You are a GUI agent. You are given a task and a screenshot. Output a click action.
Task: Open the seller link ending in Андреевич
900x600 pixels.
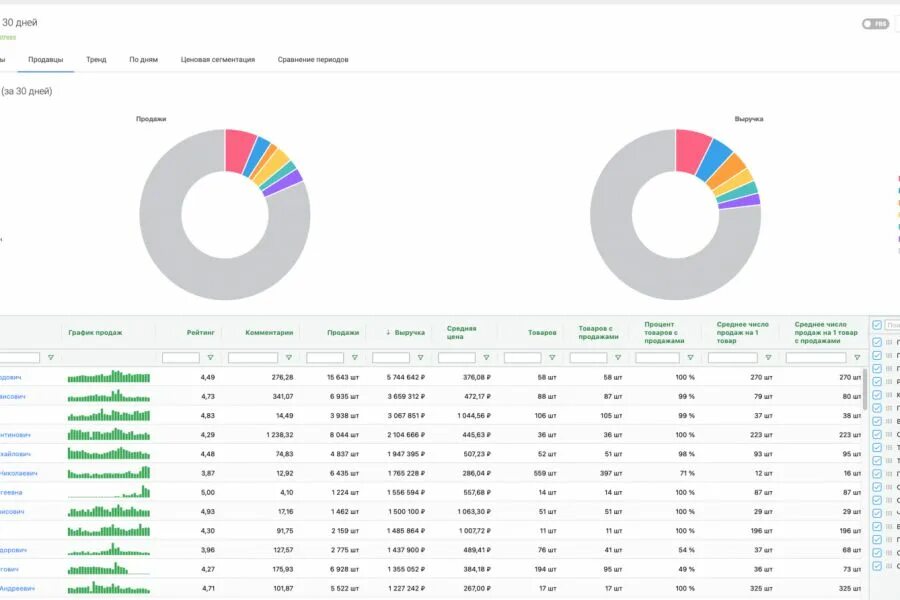click(x=17, y=589)
